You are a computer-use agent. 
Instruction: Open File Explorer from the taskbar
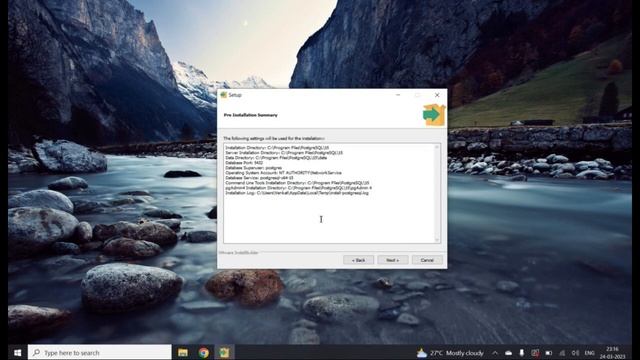click(183, 353)
